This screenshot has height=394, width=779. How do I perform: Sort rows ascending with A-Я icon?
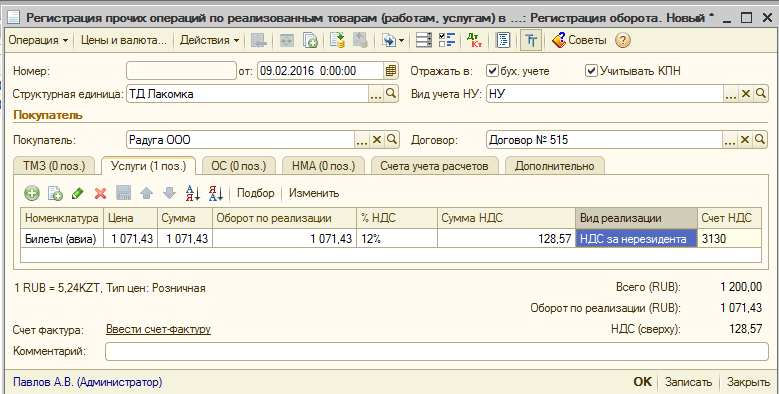point(192,193)
